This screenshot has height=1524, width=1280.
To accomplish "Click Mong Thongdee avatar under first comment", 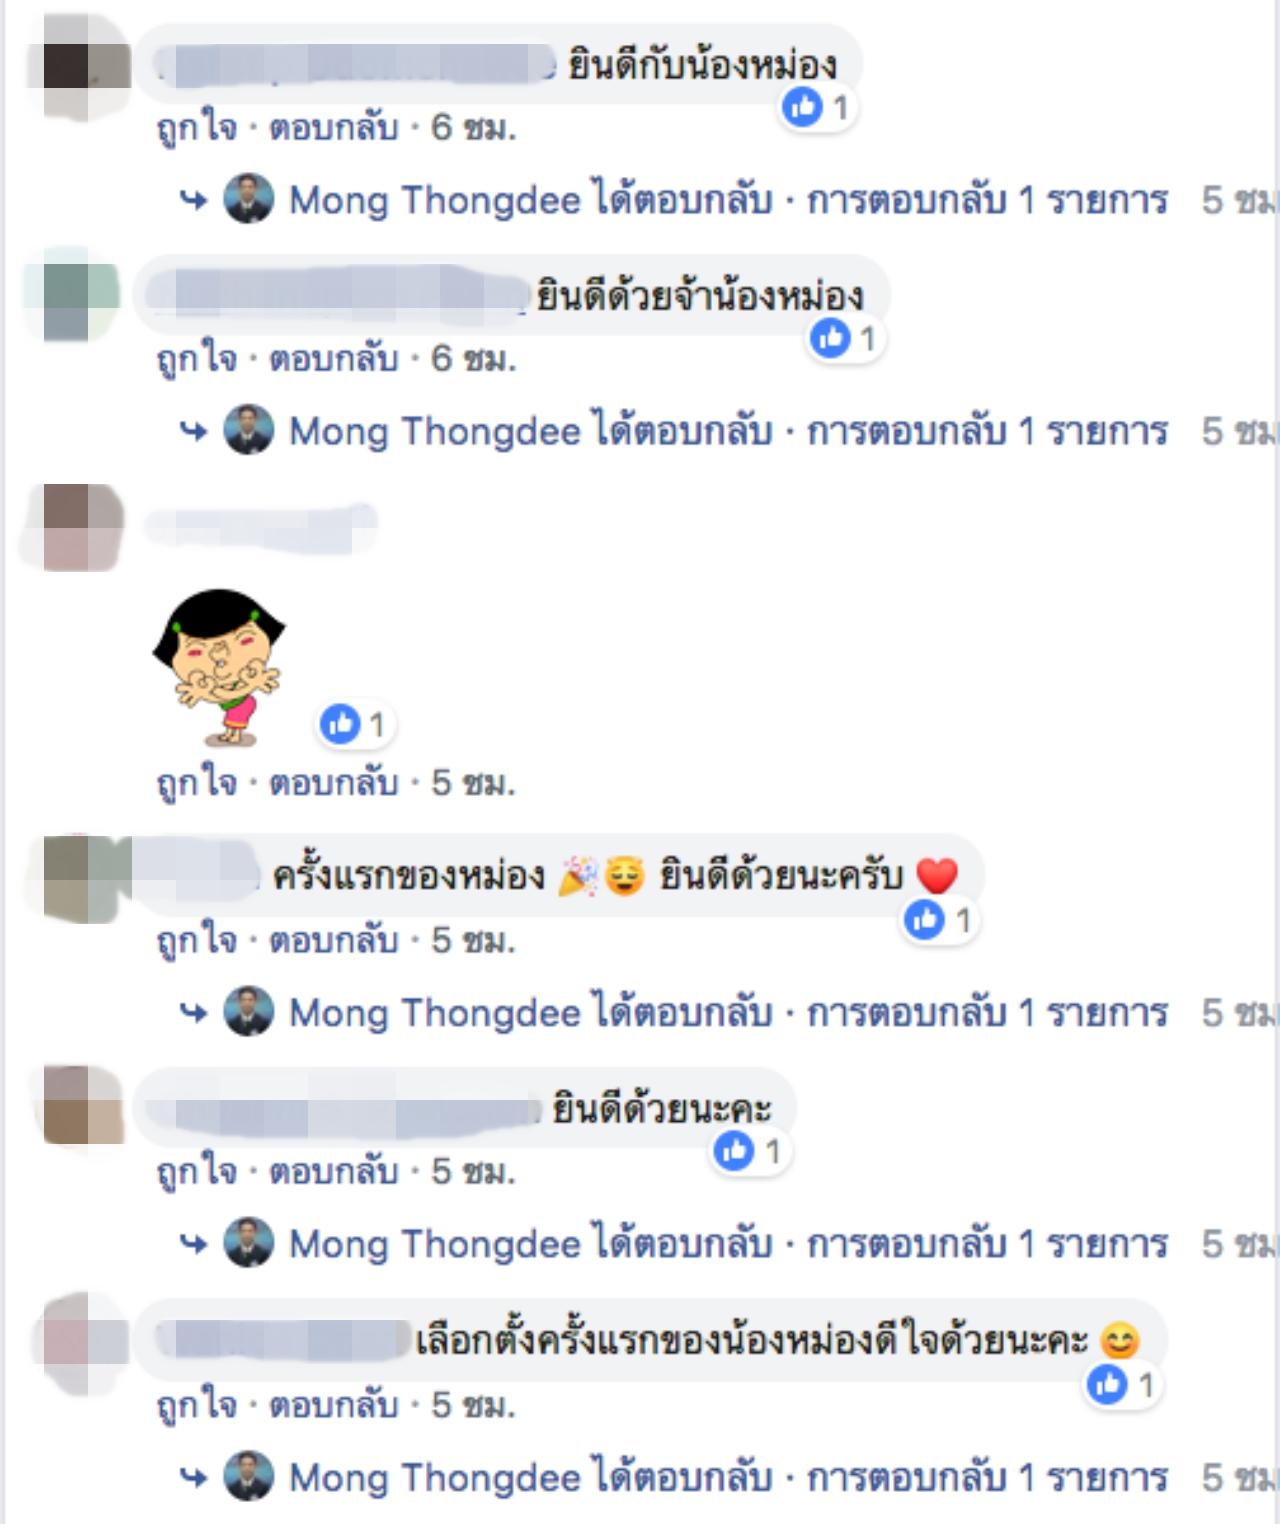I will click(249, 199).
